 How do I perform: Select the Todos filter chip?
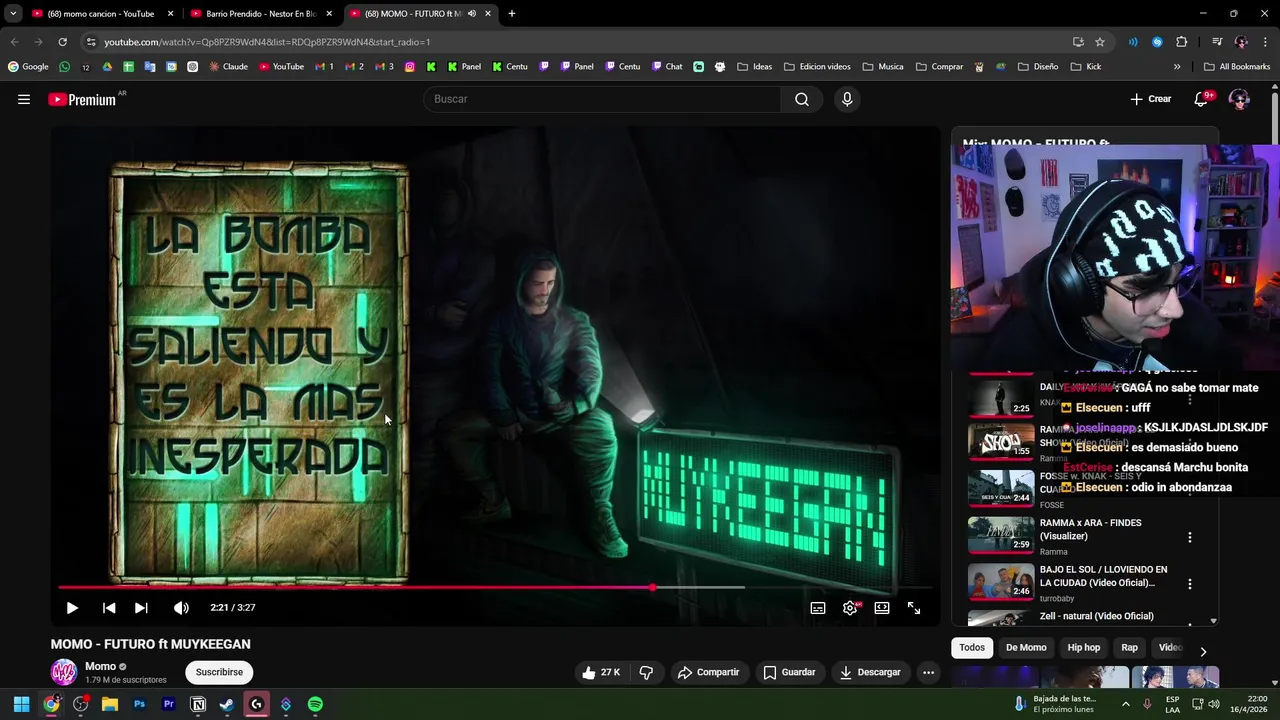pos(972,648)
